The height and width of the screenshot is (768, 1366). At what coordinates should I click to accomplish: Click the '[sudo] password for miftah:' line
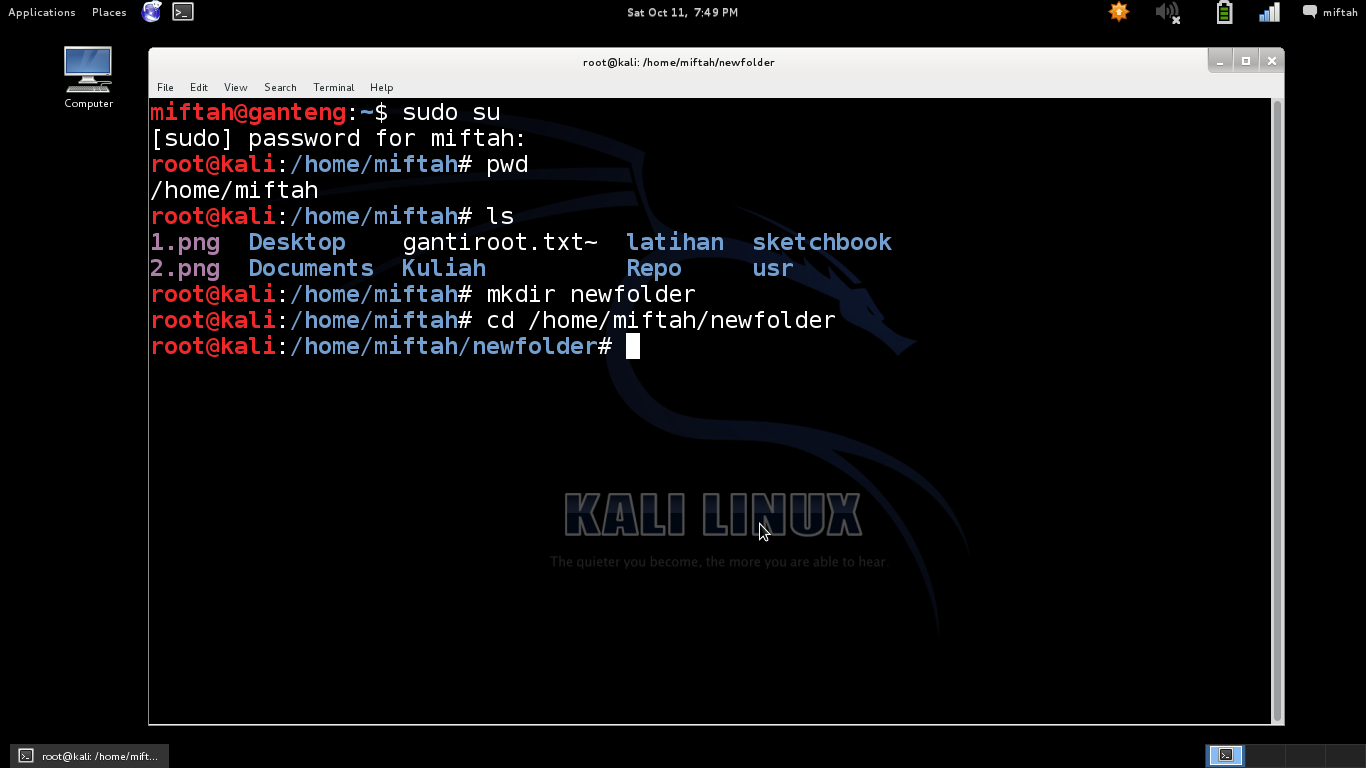point(338,138)
